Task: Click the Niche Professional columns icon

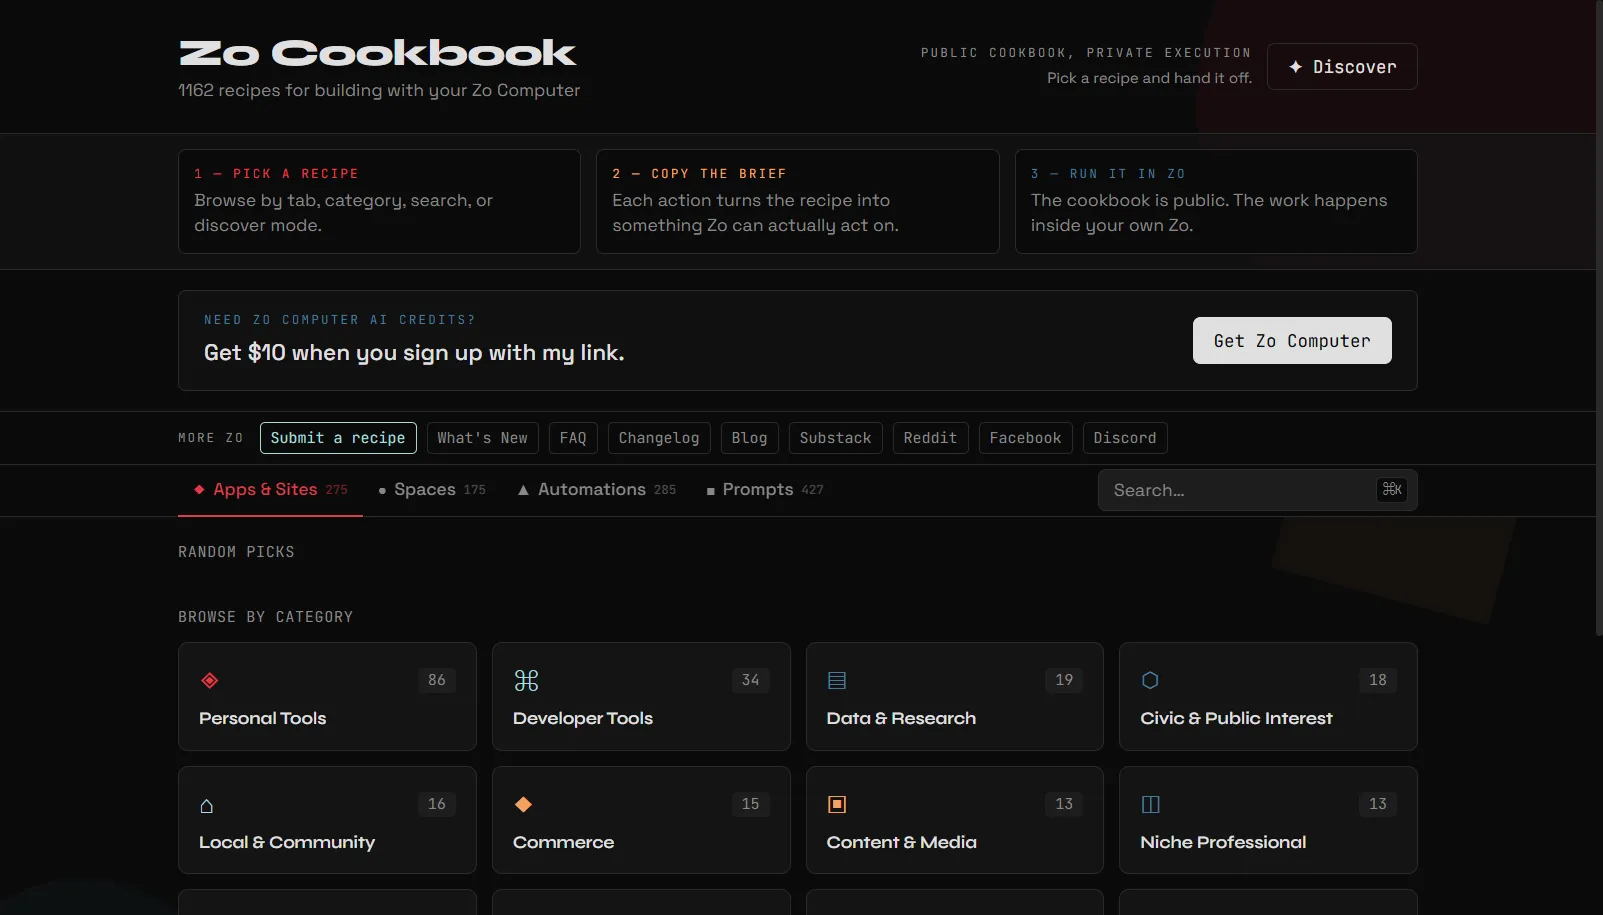Action: (x=1151, y=804)
